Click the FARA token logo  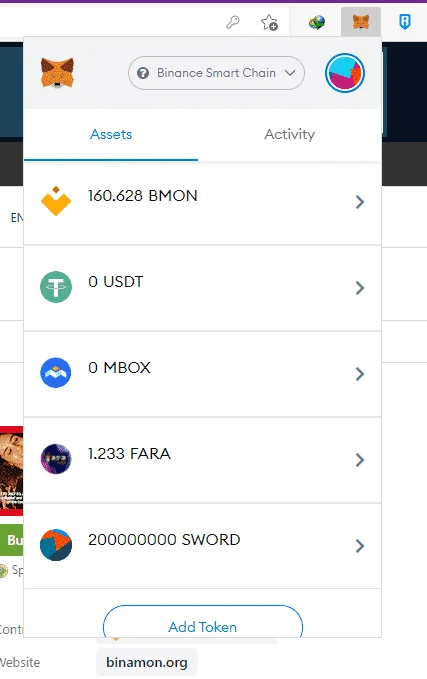pyautogui.click(x=56, y=459)
